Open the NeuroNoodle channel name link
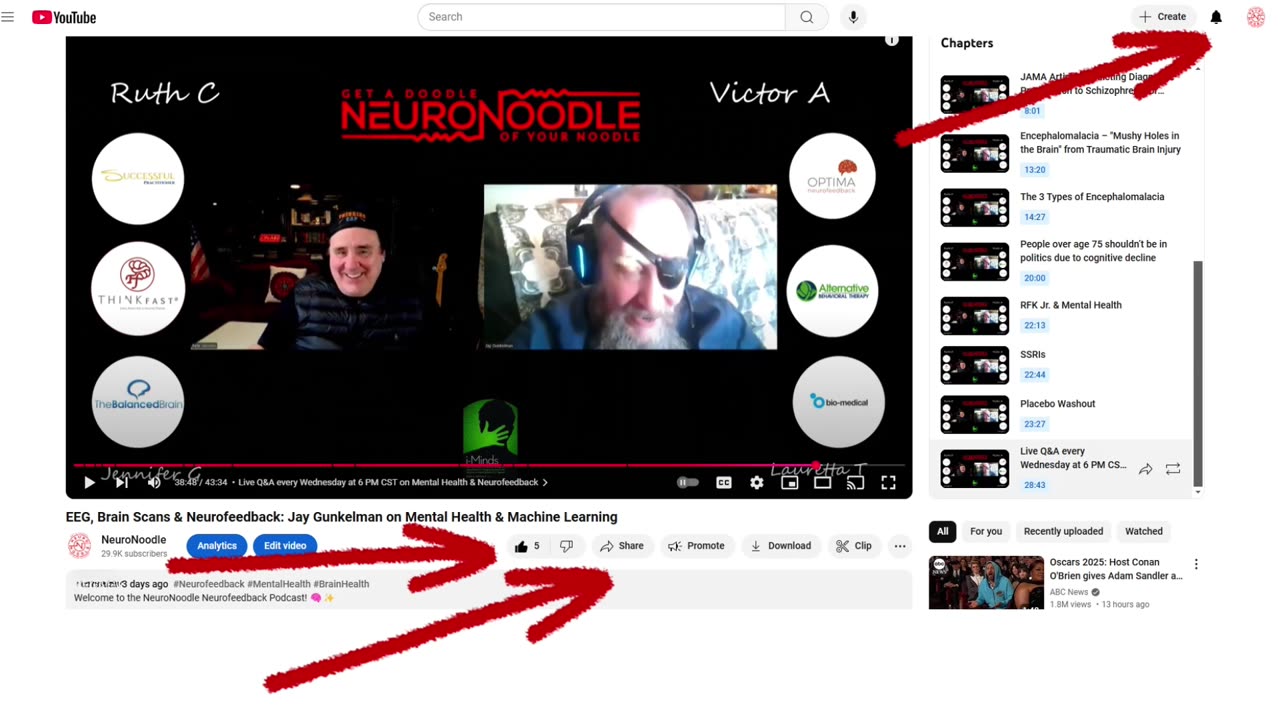1280x720 pixels. coord(133,540)
